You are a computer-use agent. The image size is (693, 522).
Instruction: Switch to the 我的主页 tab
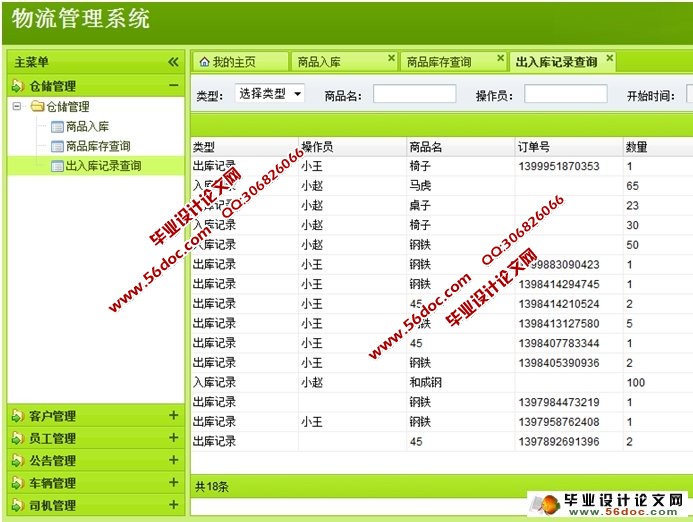(240, 62)
